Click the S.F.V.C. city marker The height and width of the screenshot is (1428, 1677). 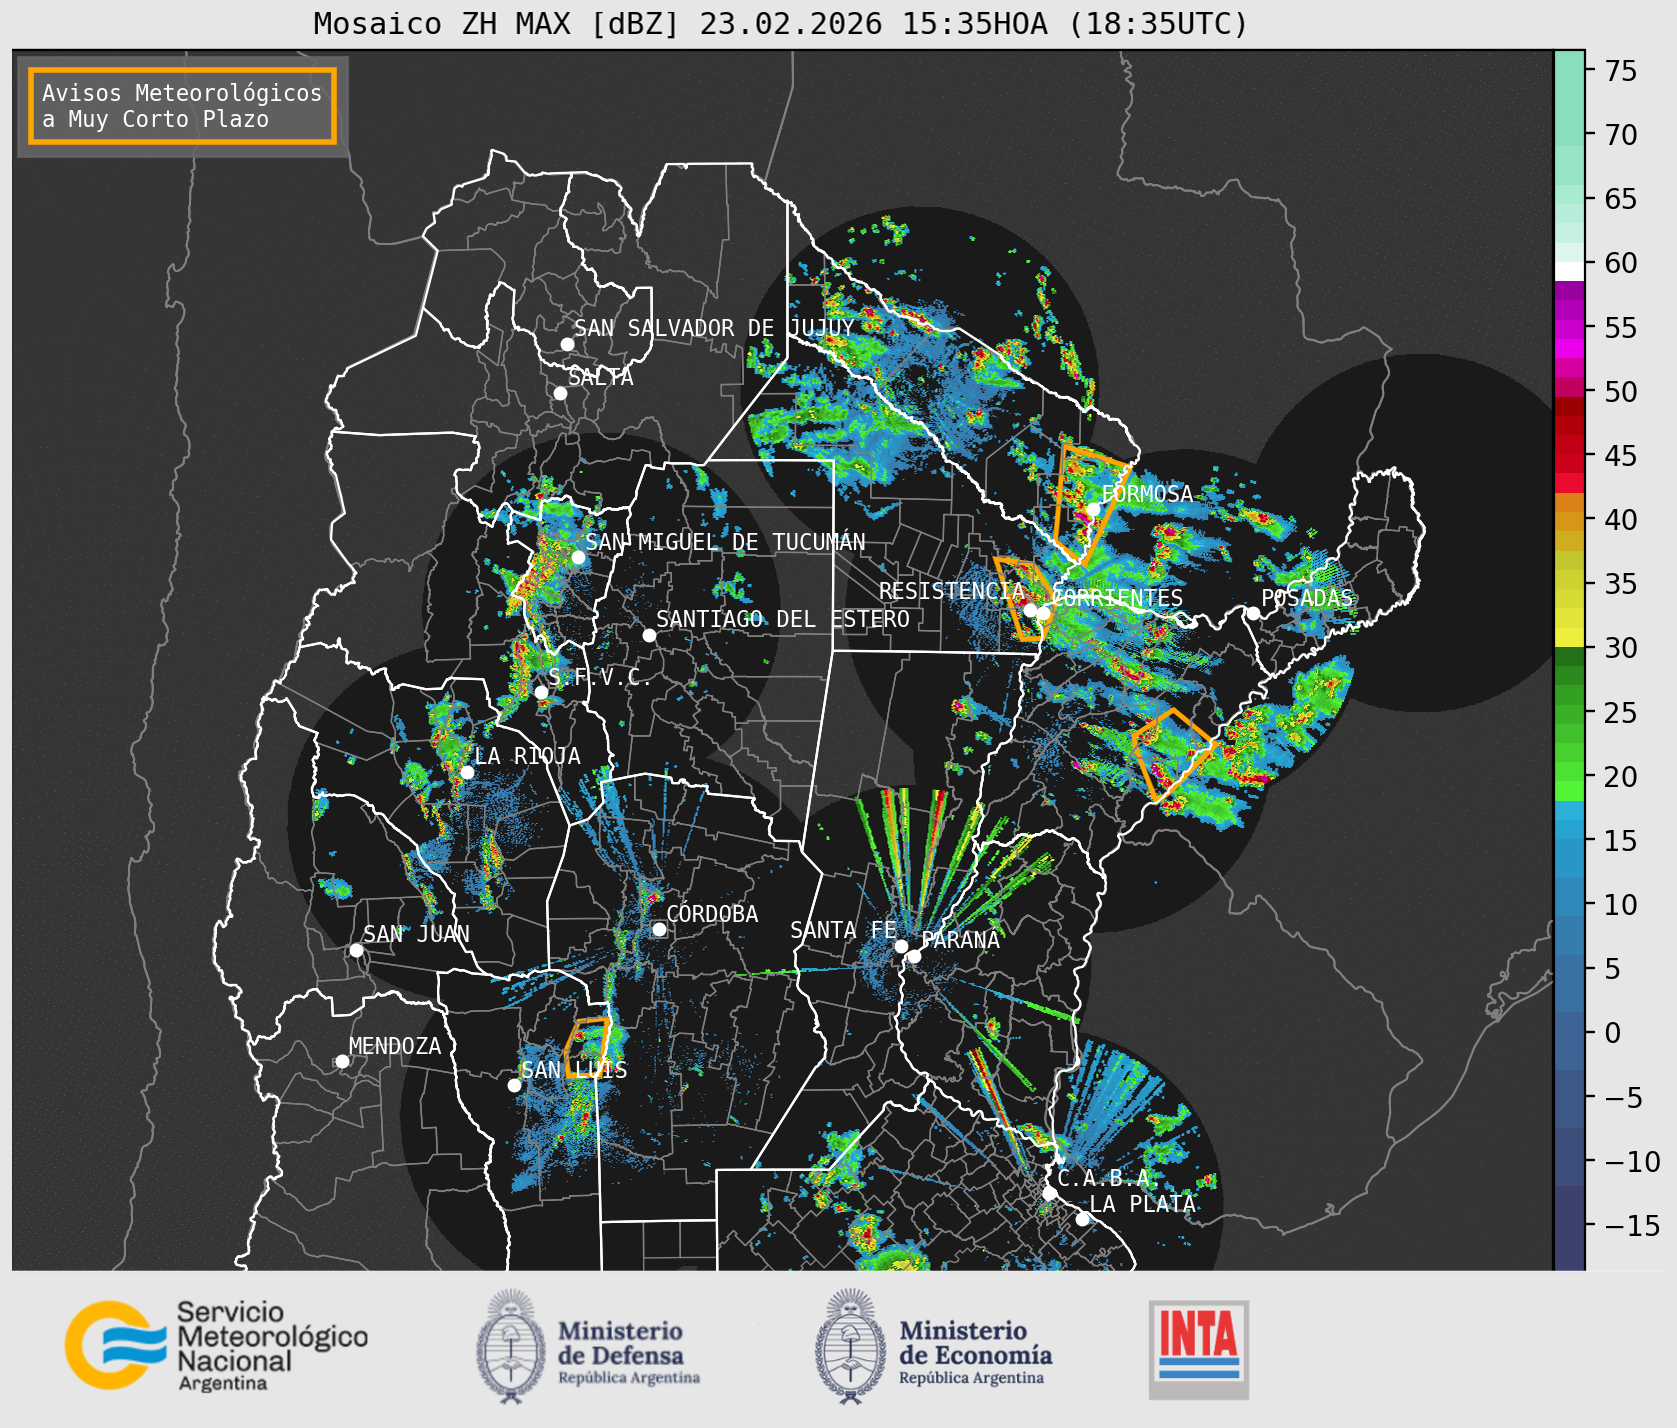(541, 692)
